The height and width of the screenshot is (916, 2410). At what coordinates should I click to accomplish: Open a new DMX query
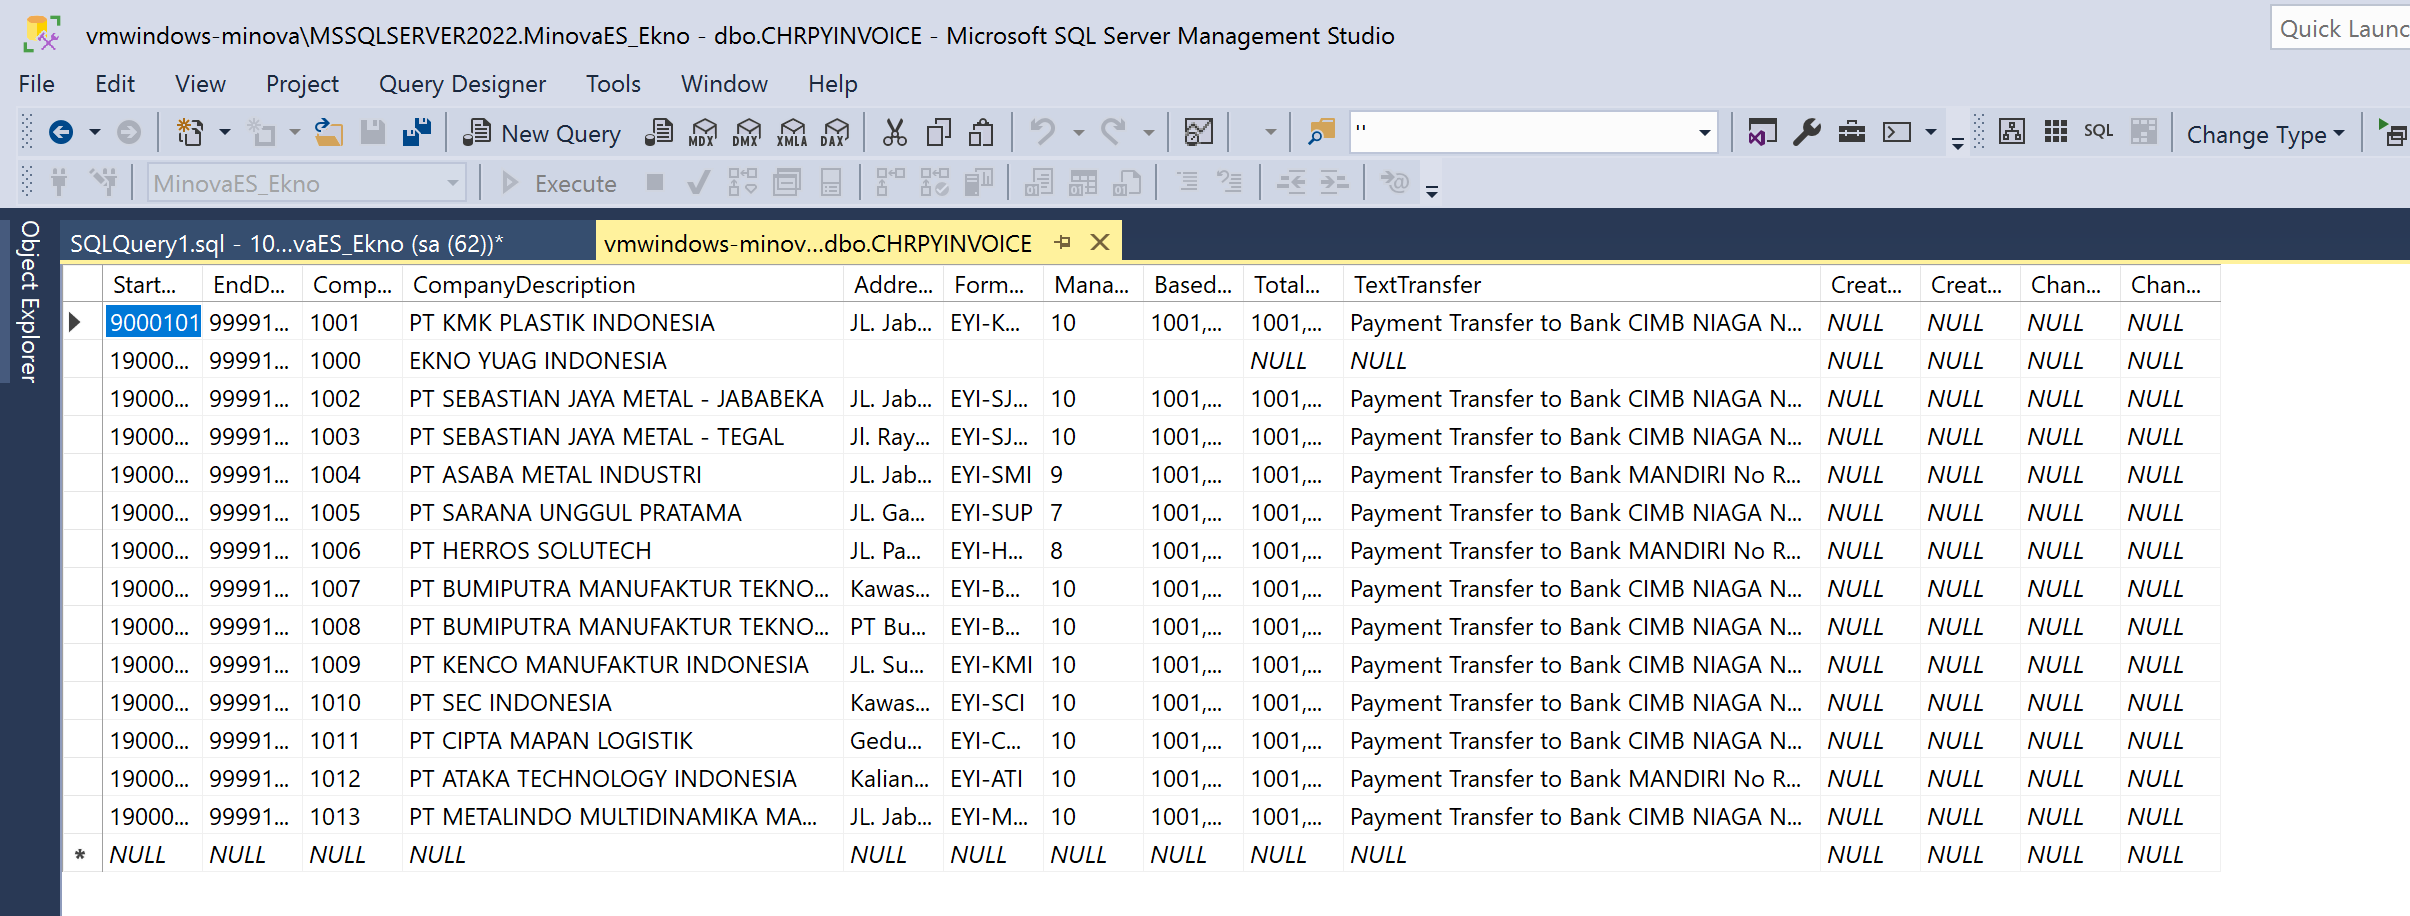(747, 132)
